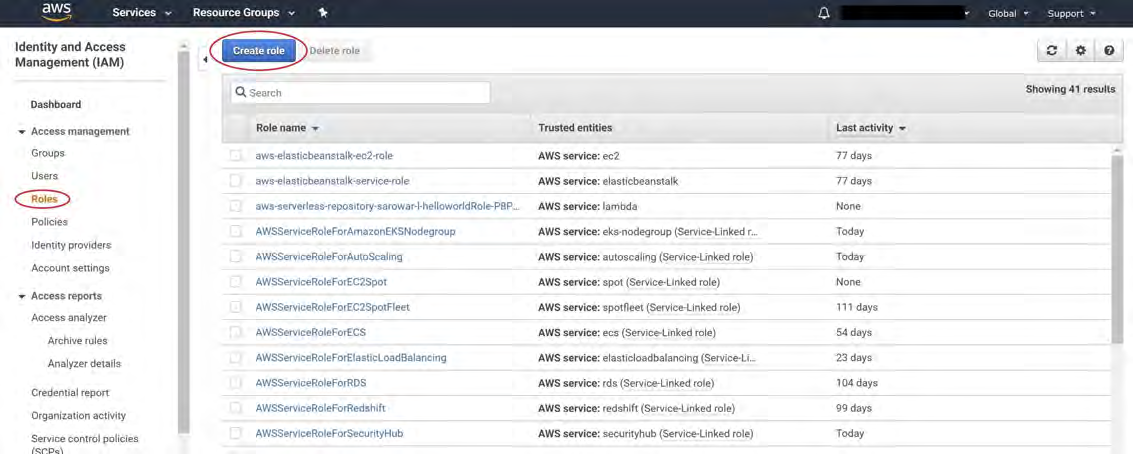Open Access analyzer in sidebar

[x=69, y=318]
